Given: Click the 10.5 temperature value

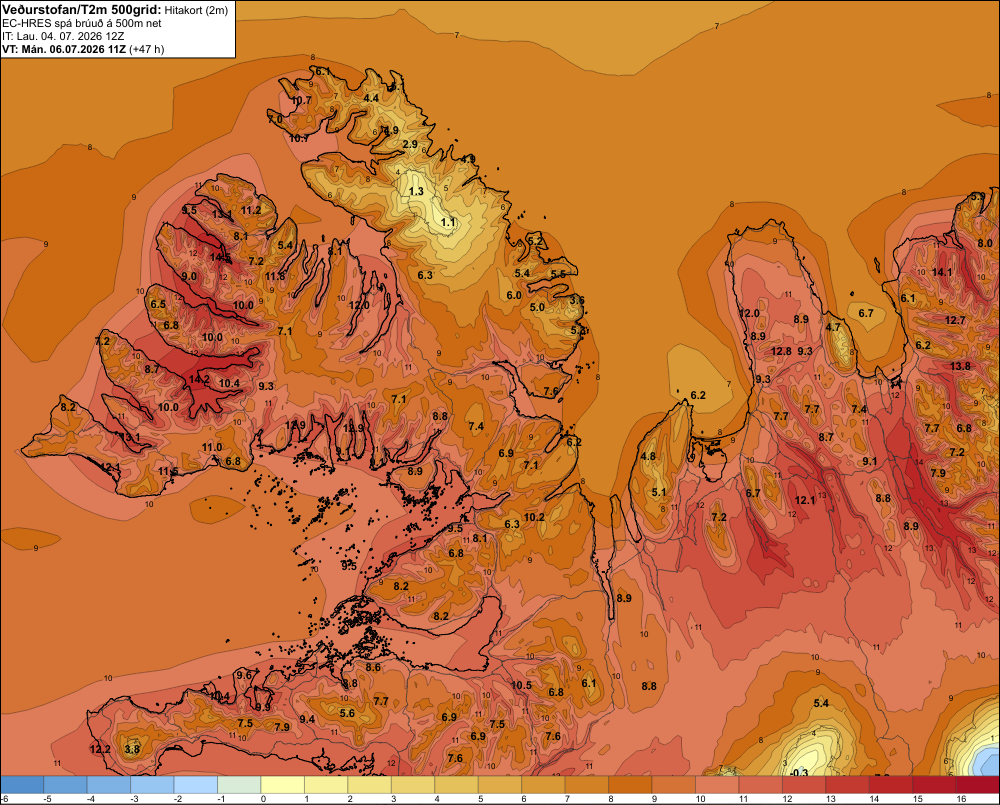Looking at the screenshot, I should coord(521,685).
